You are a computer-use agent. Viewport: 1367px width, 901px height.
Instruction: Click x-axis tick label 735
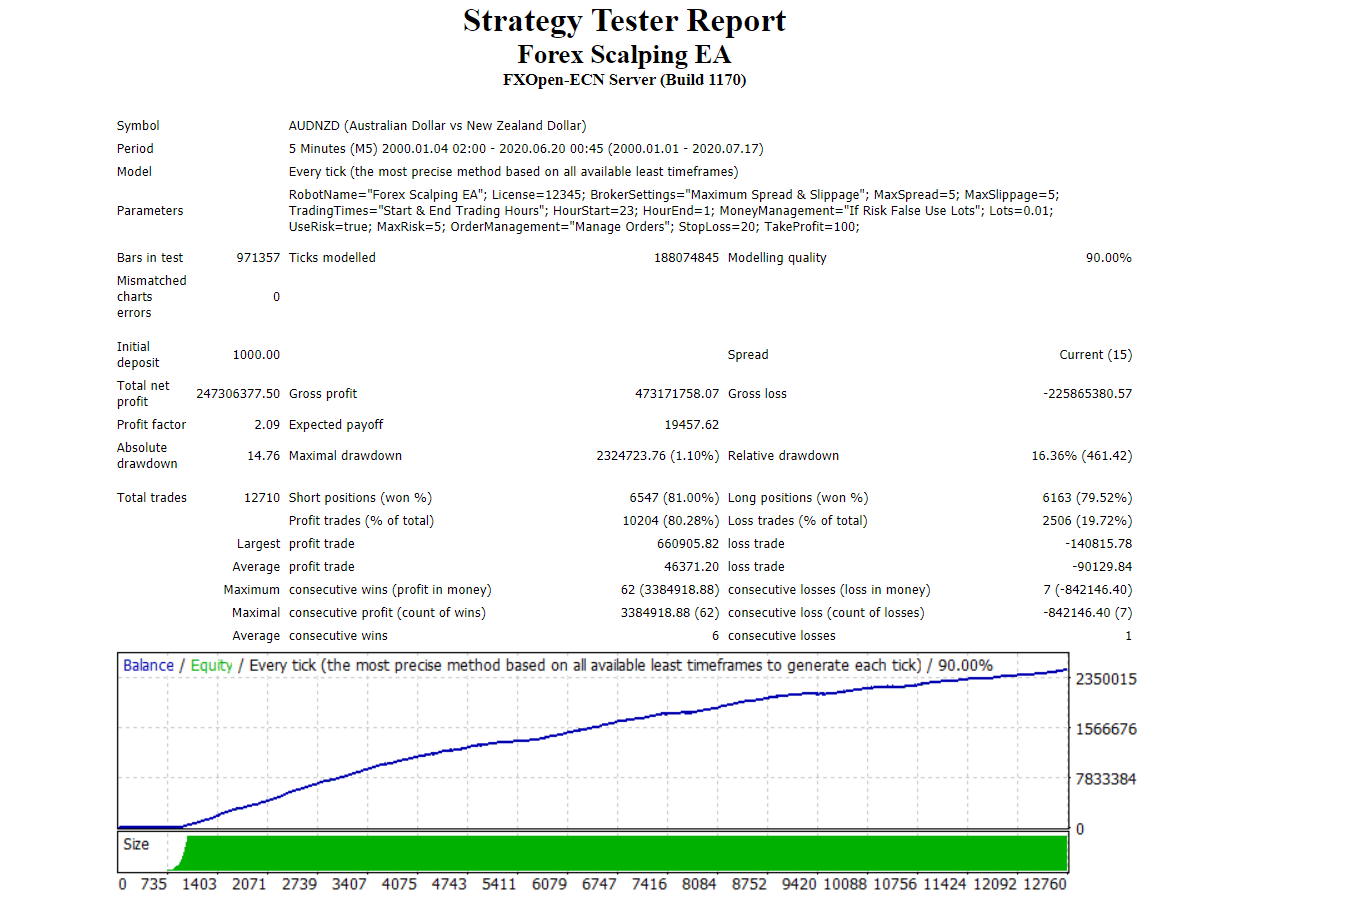point(153,884)
